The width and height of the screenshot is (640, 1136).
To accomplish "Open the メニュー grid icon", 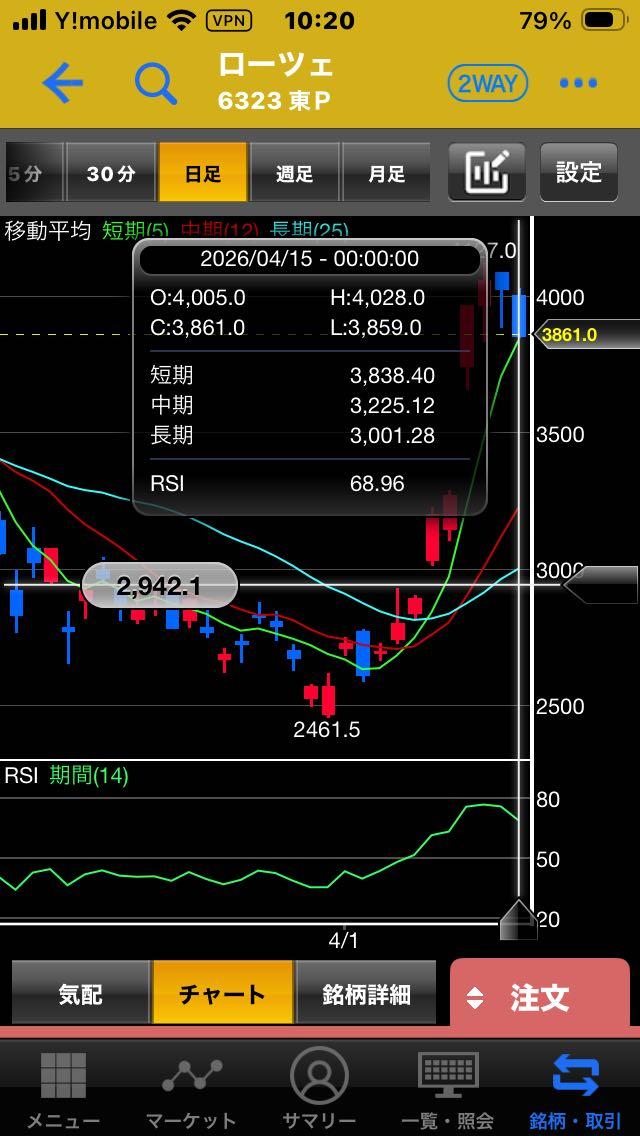I will [62, 1087].
